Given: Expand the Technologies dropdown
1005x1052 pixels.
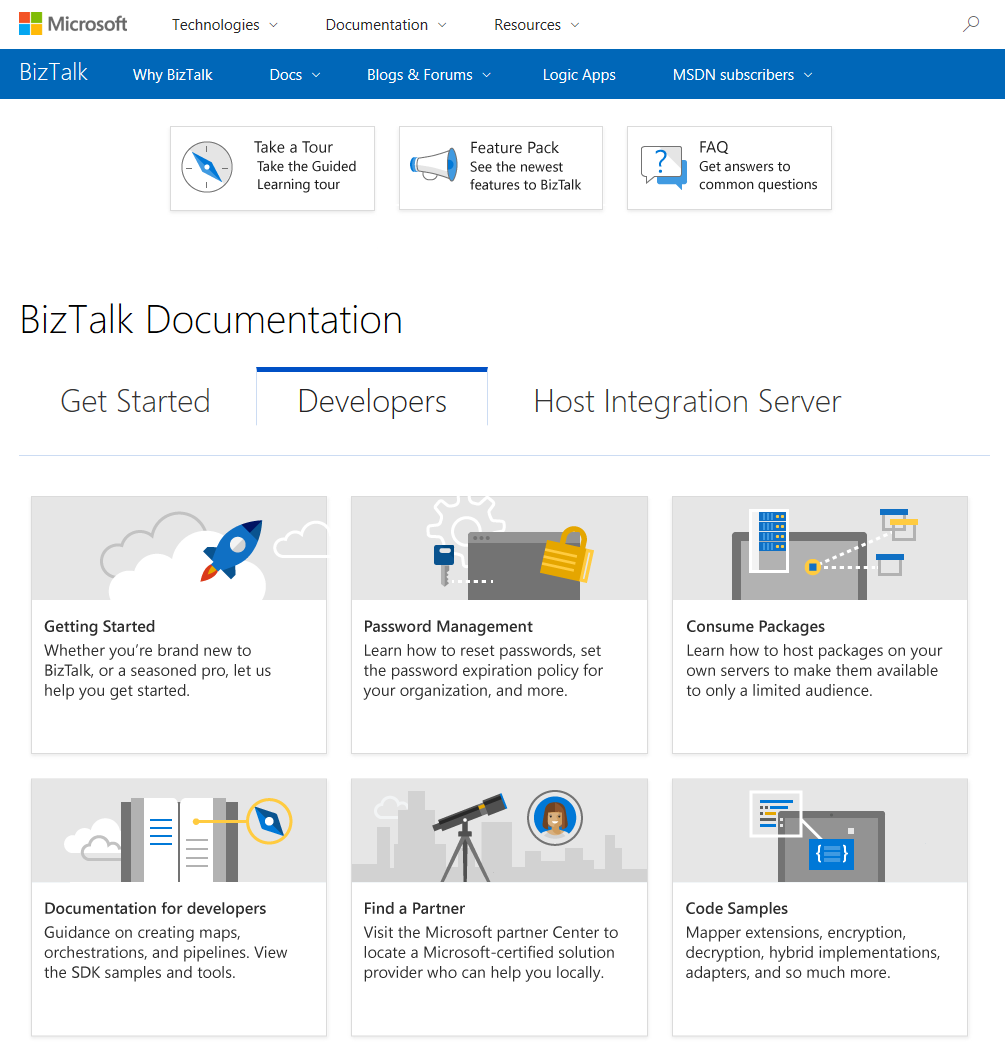Looking at the screenshot, I should click(x=225, y=25).
